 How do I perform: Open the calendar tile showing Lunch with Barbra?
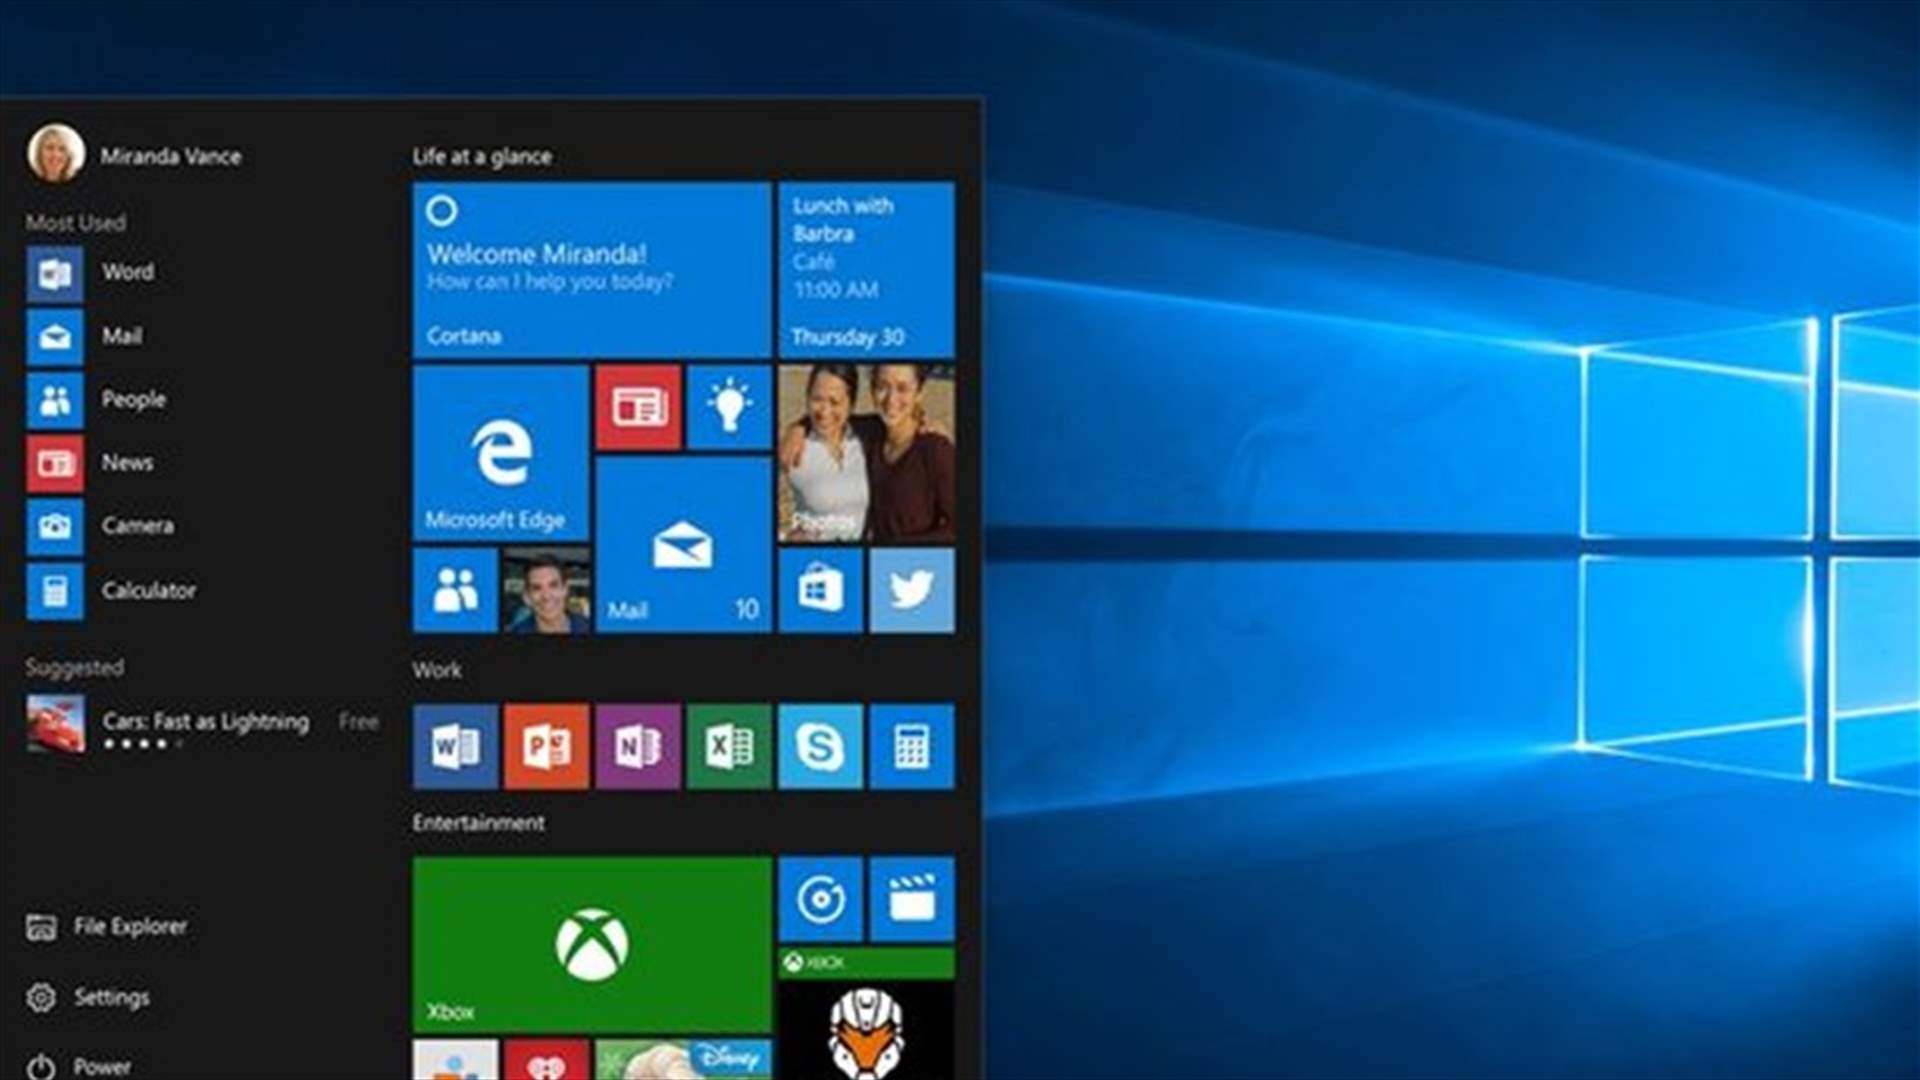(866, 270)
